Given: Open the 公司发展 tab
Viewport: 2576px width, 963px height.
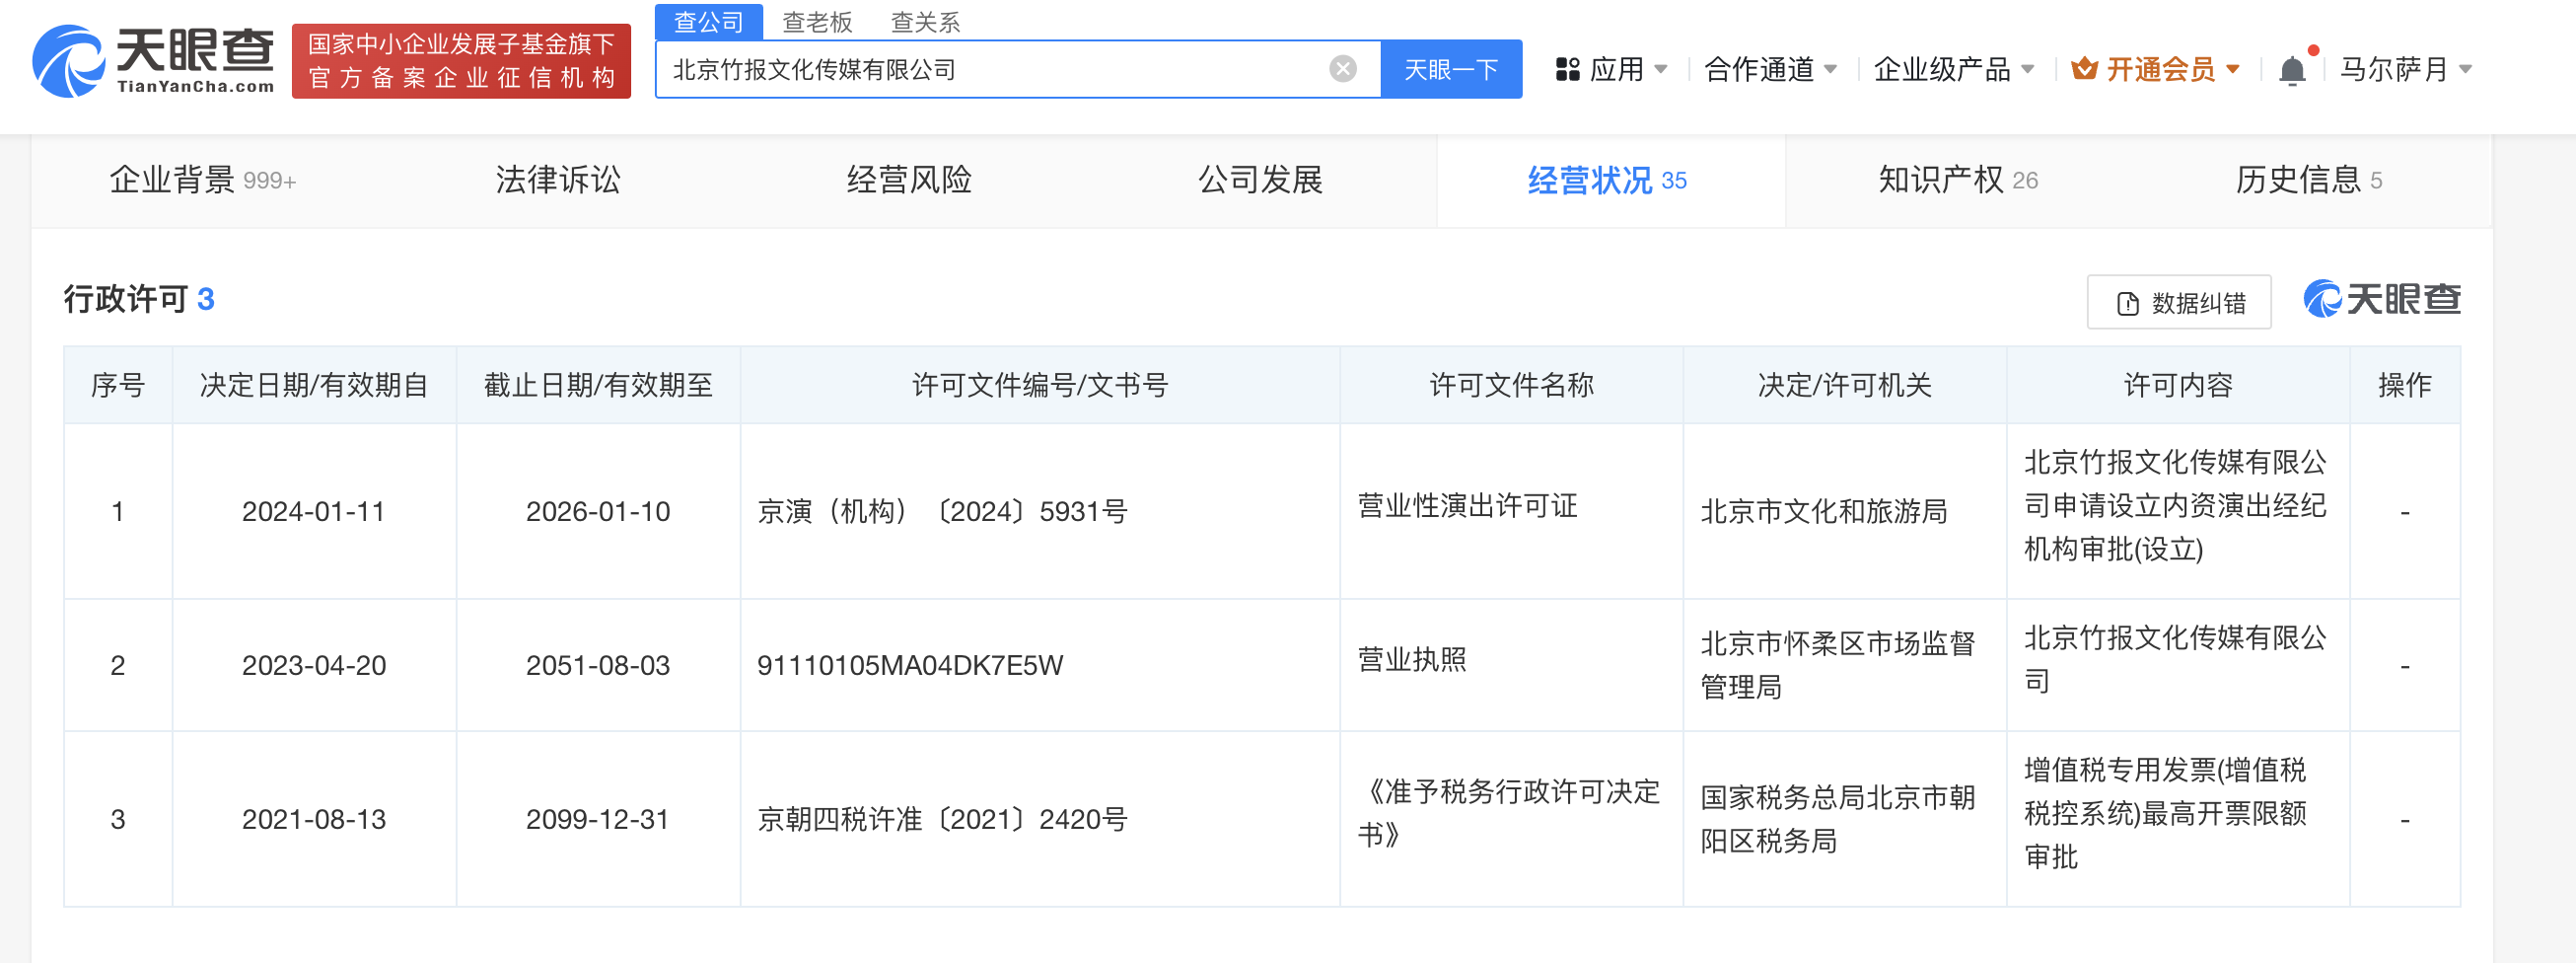Looking at the screenshot, I should (x=1260, y=180).
